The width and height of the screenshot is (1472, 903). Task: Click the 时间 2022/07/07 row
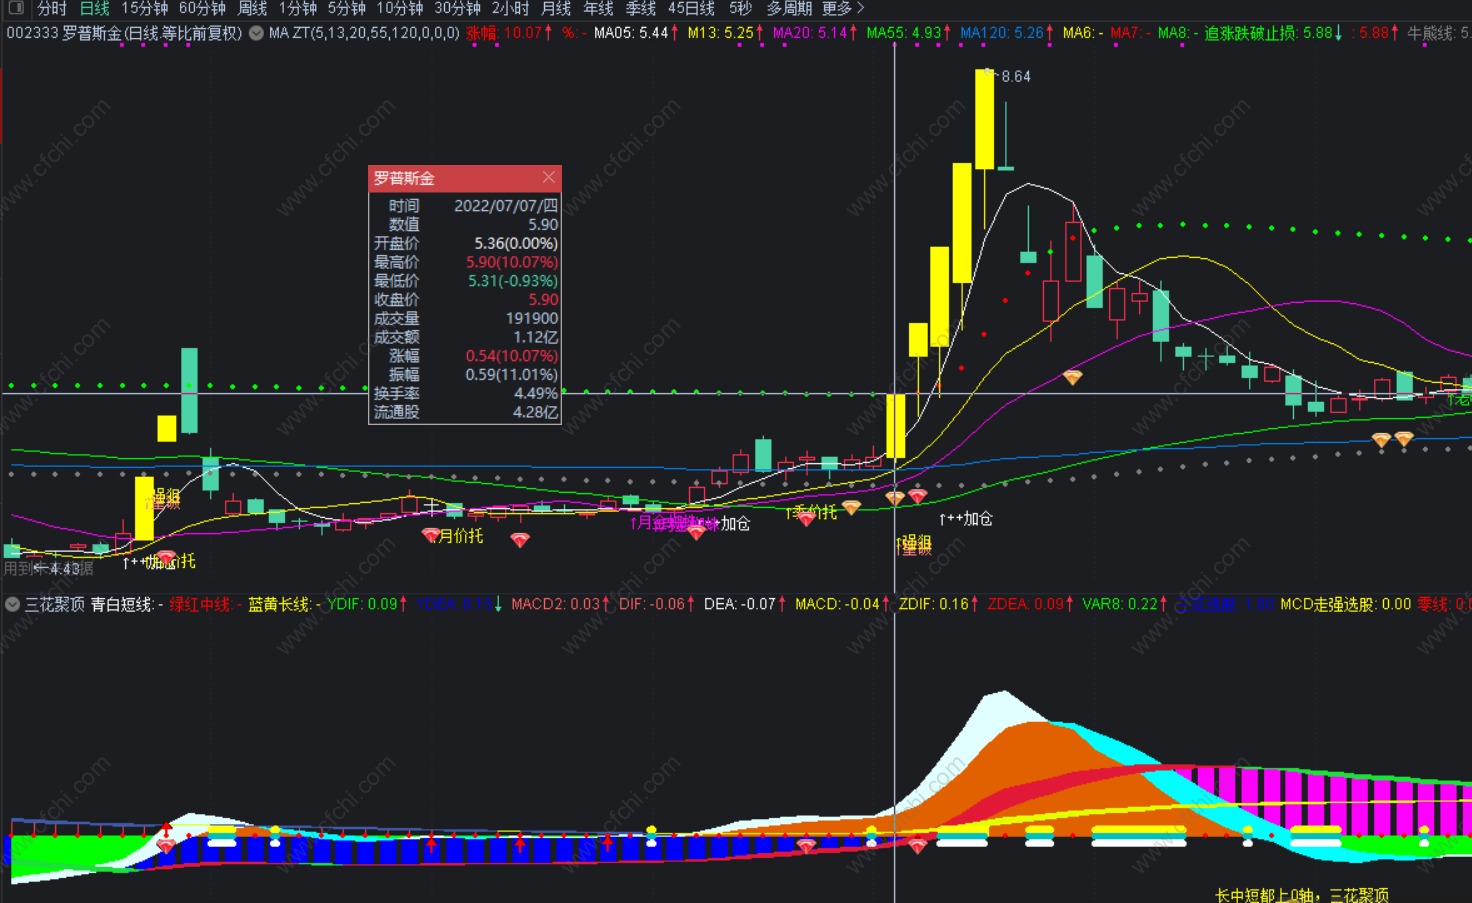[x=465, y=206]
